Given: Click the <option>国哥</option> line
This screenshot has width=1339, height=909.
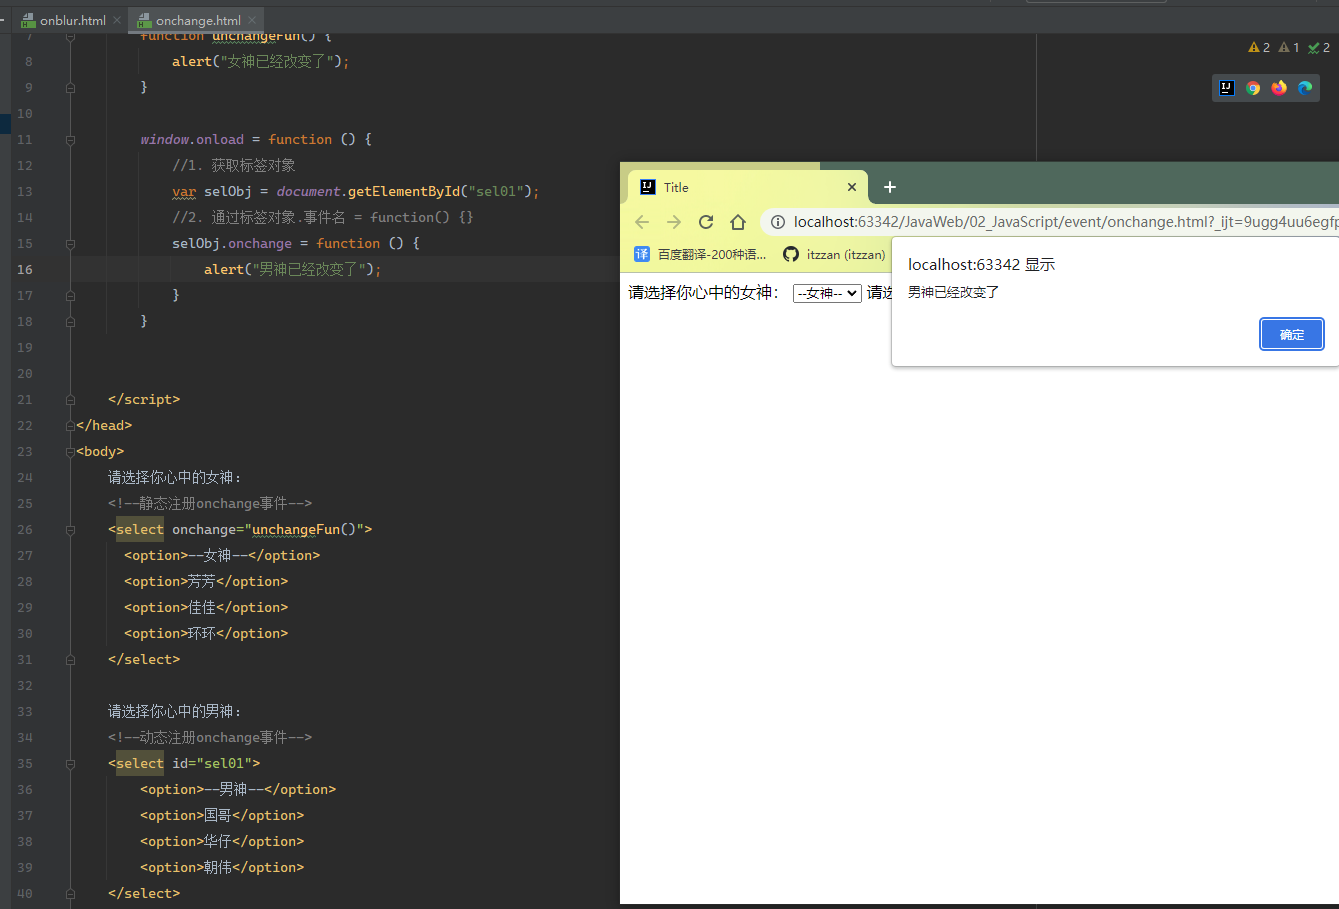Looking at the screenshot, I should point(222,815).
